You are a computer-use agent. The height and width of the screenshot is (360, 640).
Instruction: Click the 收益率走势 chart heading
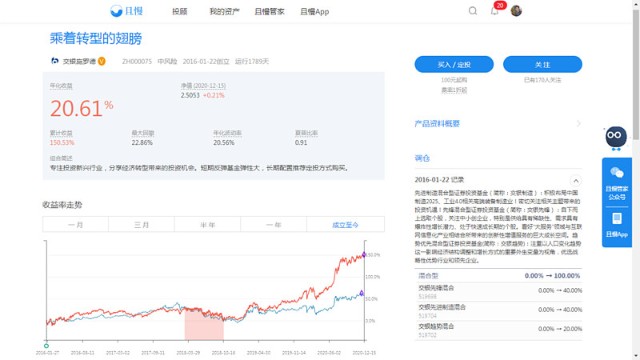62,205
